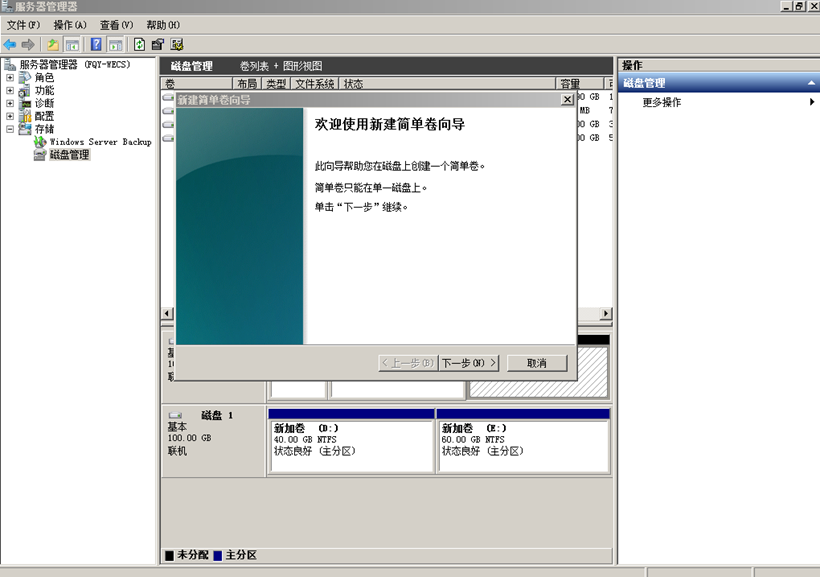Open the 查看(V) menu
820x577 pixels.
116,25
